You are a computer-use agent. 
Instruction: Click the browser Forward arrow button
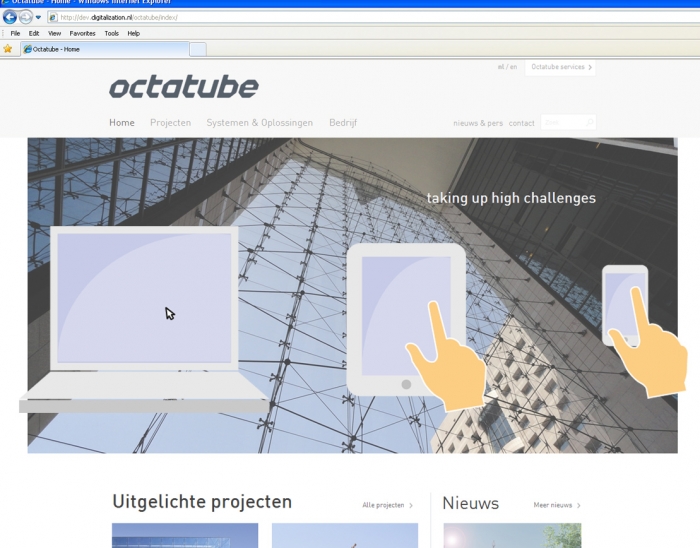click(25, 17)
